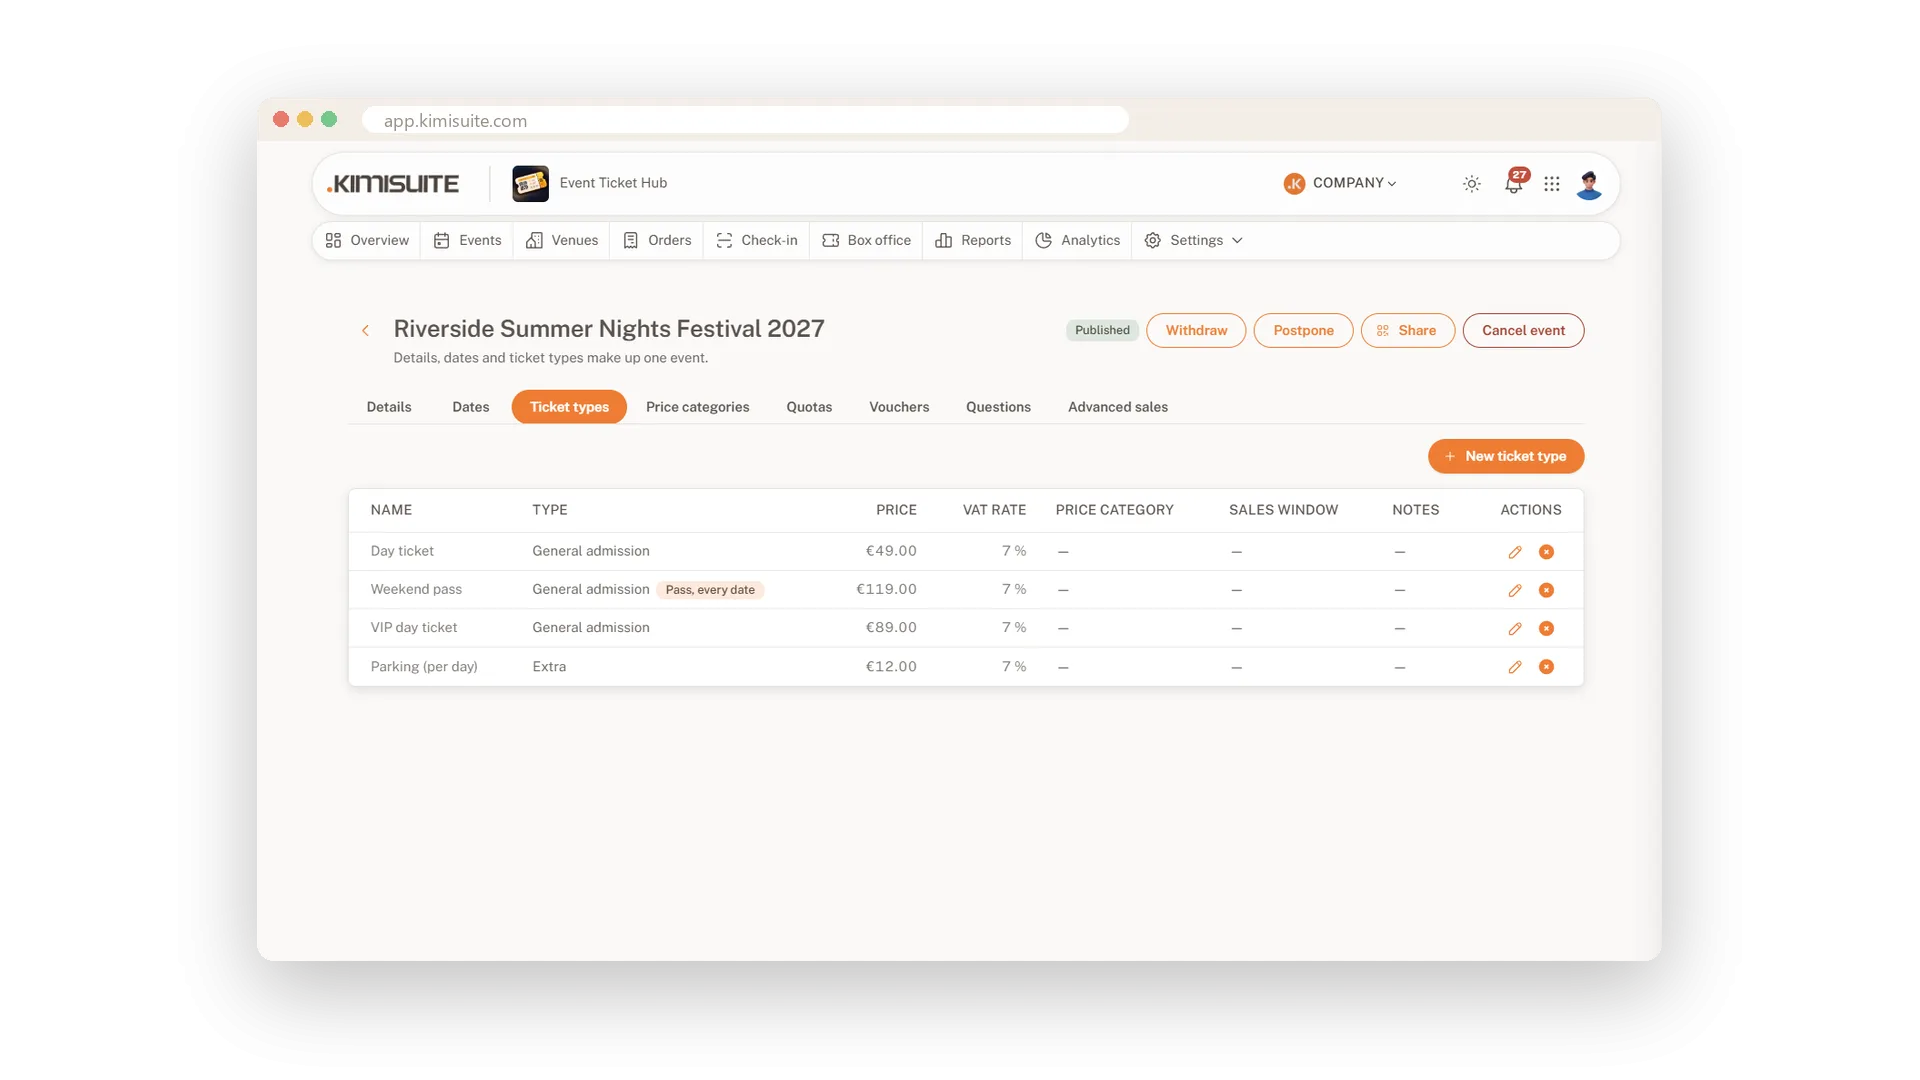Open the Analytics section
The image size is (1920, 1080).
pos(1078,241)
